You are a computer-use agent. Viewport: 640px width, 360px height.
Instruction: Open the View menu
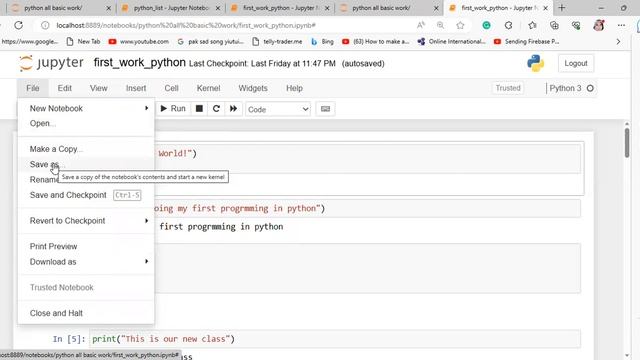tap(98, 88)
